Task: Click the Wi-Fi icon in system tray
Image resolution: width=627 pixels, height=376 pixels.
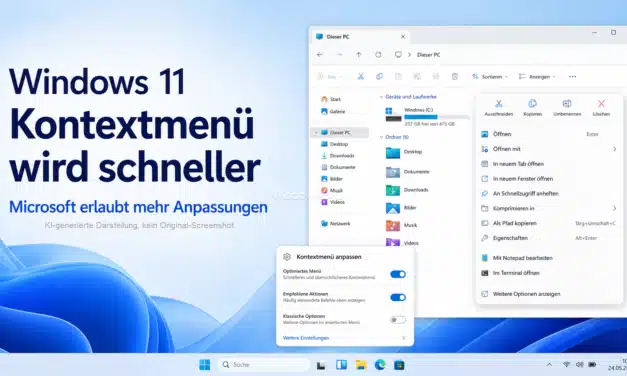Action: (566, 364)
